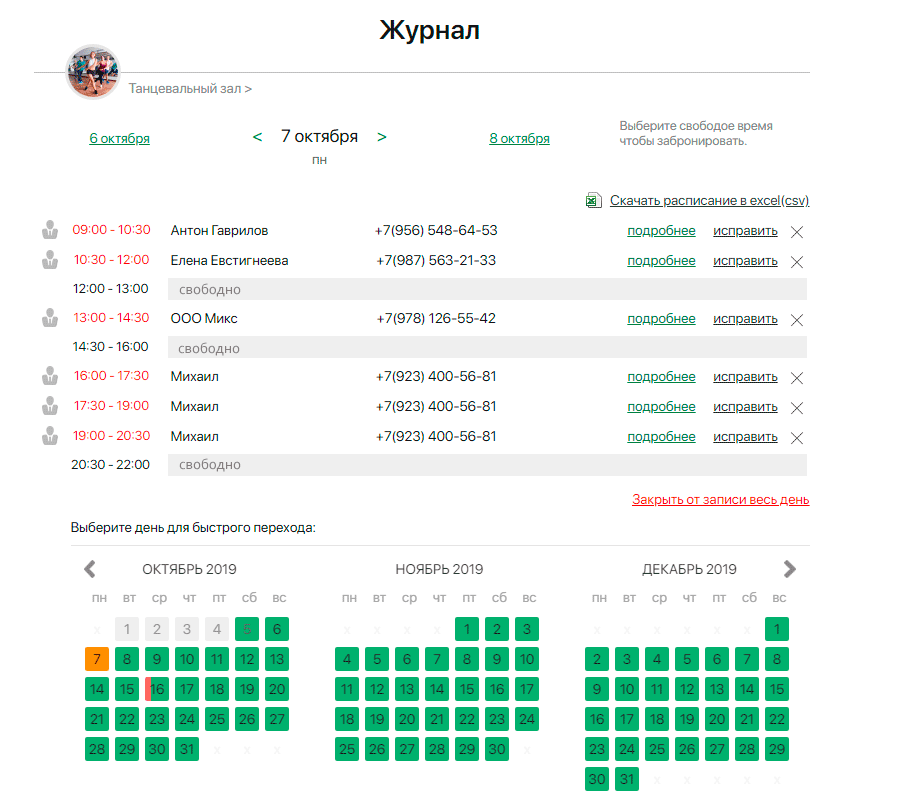The height and width of the screenshot is (806, 900).
Task: Show next months in calendar with right arrow
Action: [x=790, y=569]
